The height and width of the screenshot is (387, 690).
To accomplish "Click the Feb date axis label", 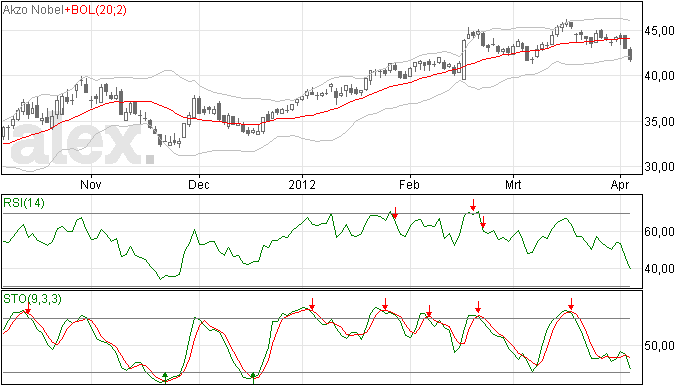I will 409,184.
